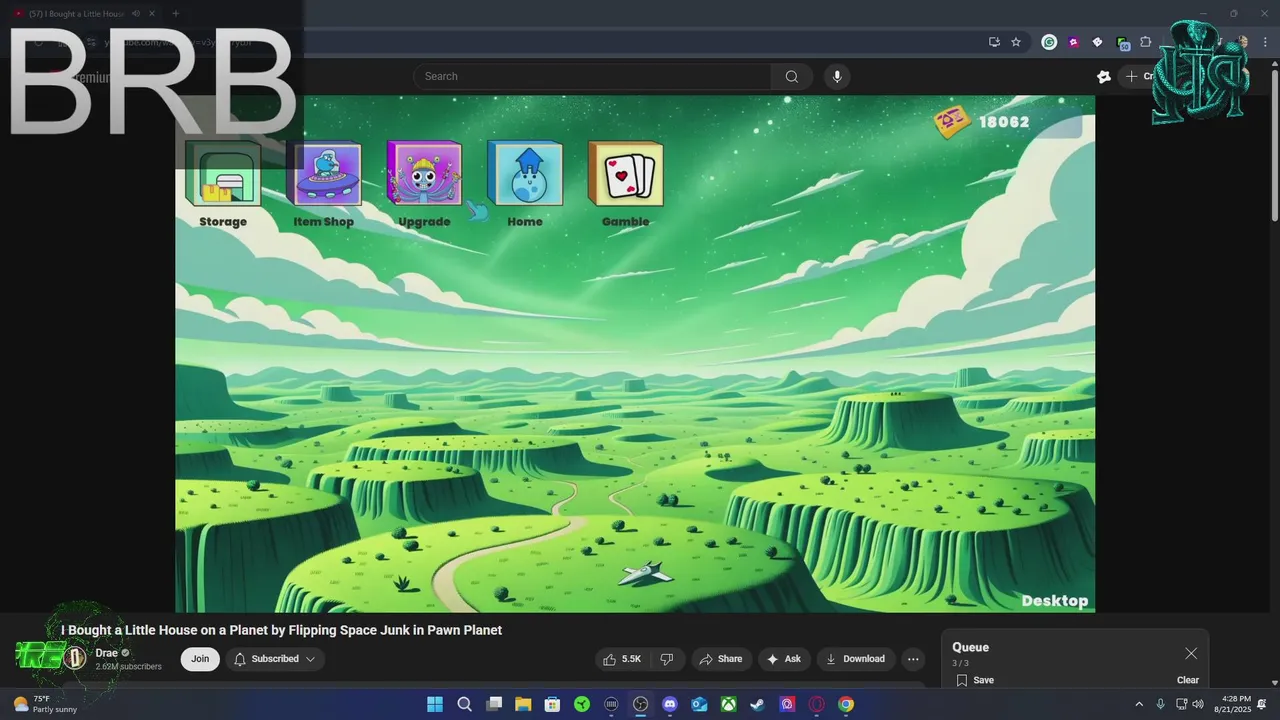Mute the YouTube tab via its speaker icon
Screen dimensions: 1280x720
pyautogui.click(x=136, y=14)
